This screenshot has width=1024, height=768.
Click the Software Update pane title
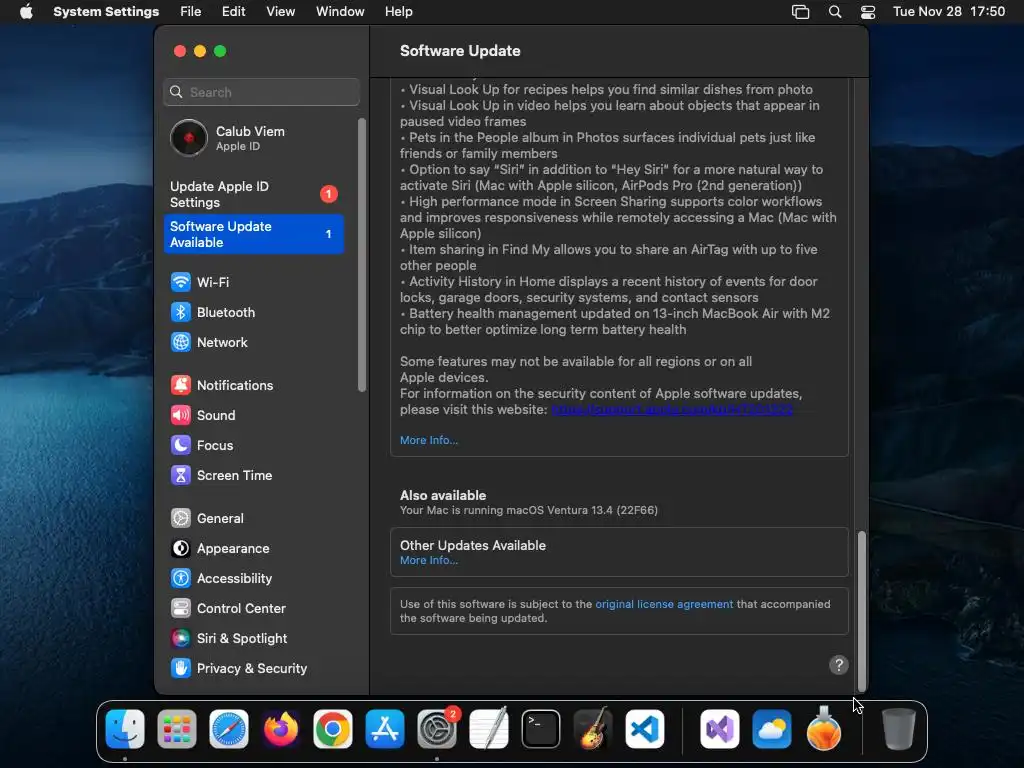460,51
